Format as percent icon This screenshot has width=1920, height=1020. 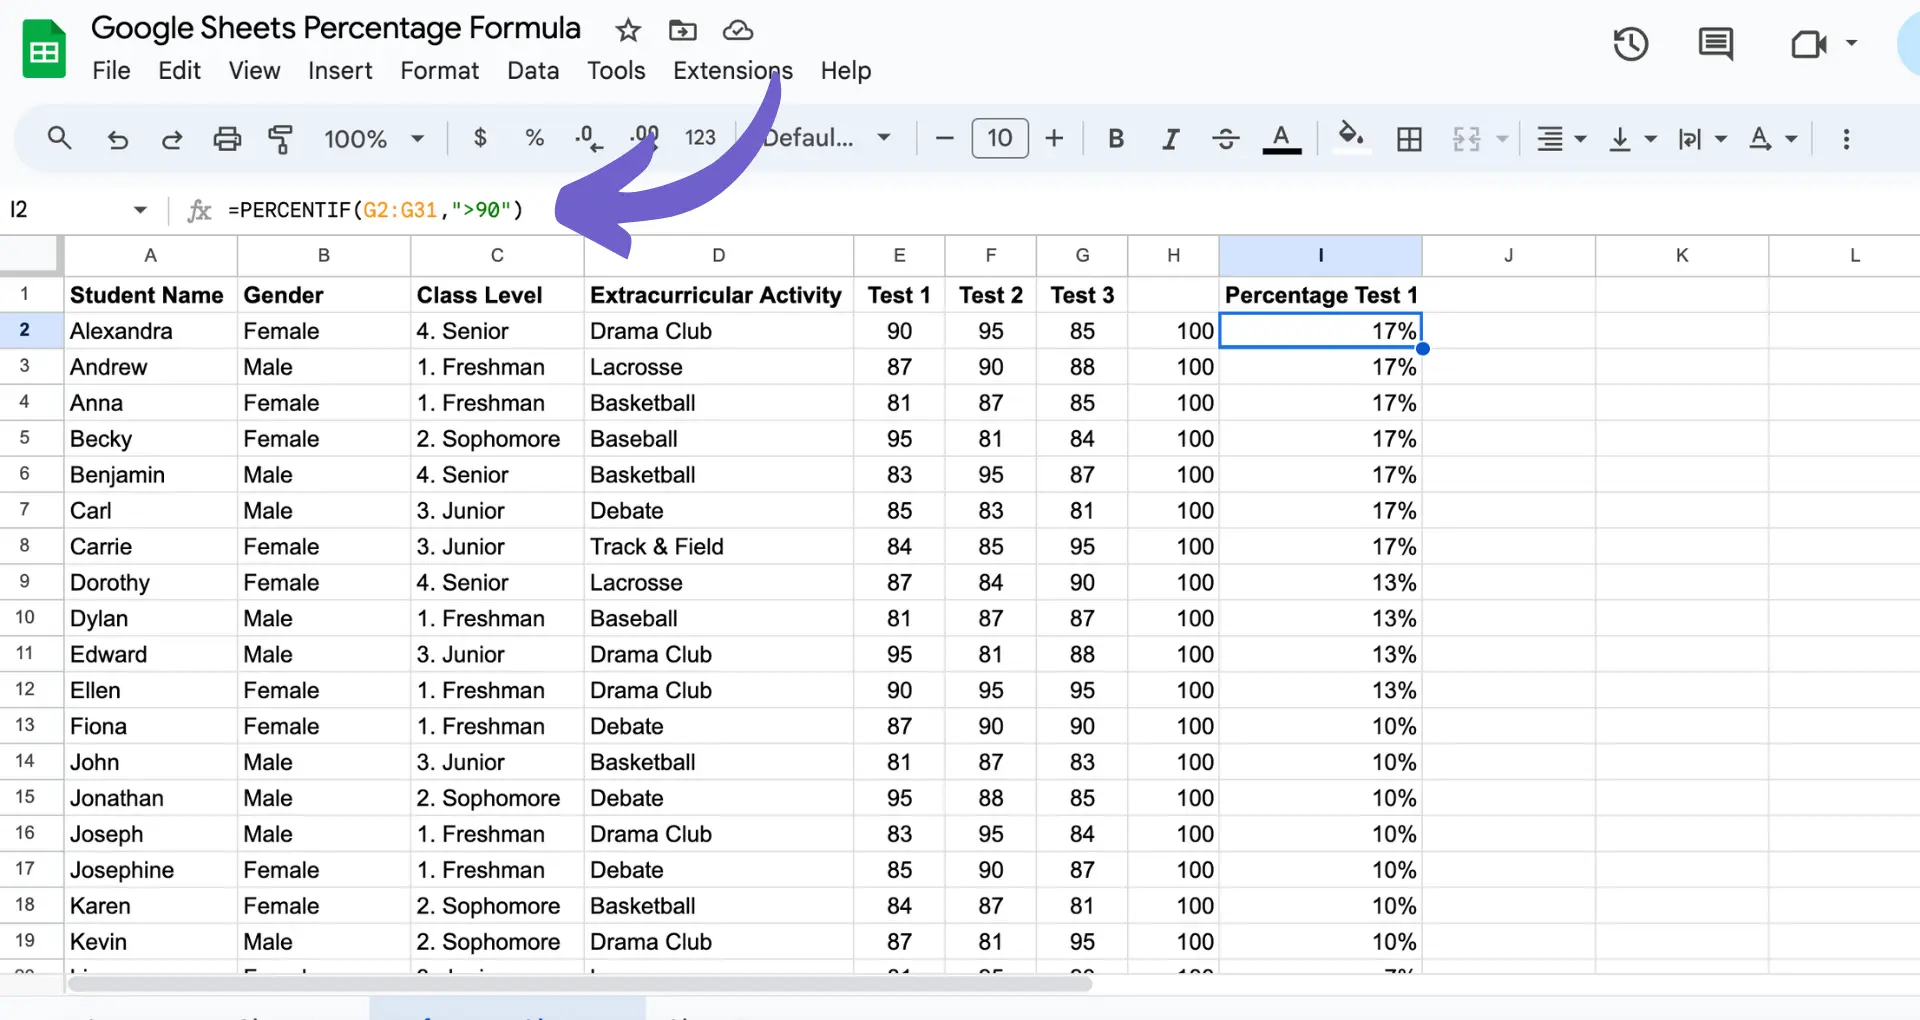535,138
